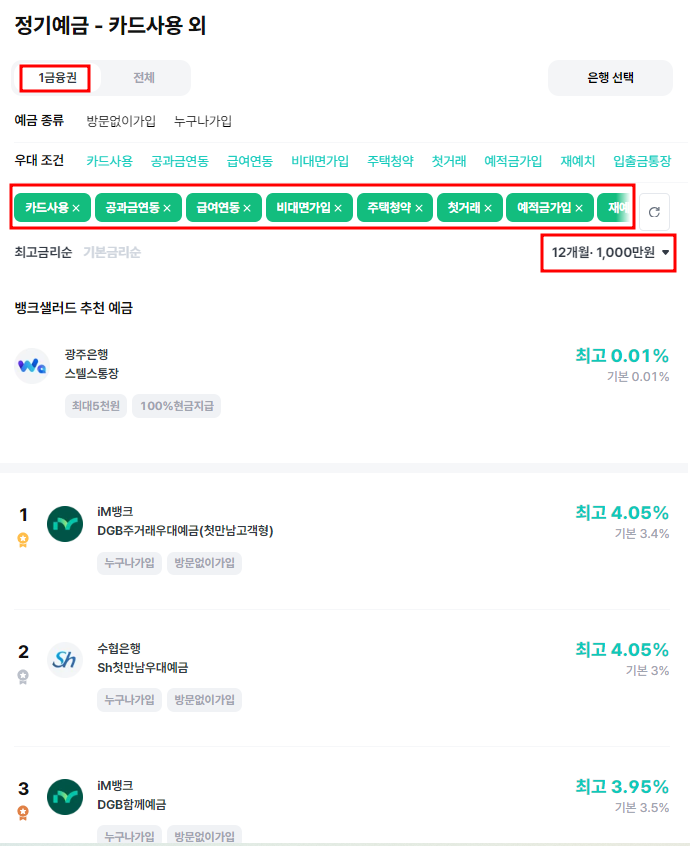Open the 은행 선택 bank selector

612,75
